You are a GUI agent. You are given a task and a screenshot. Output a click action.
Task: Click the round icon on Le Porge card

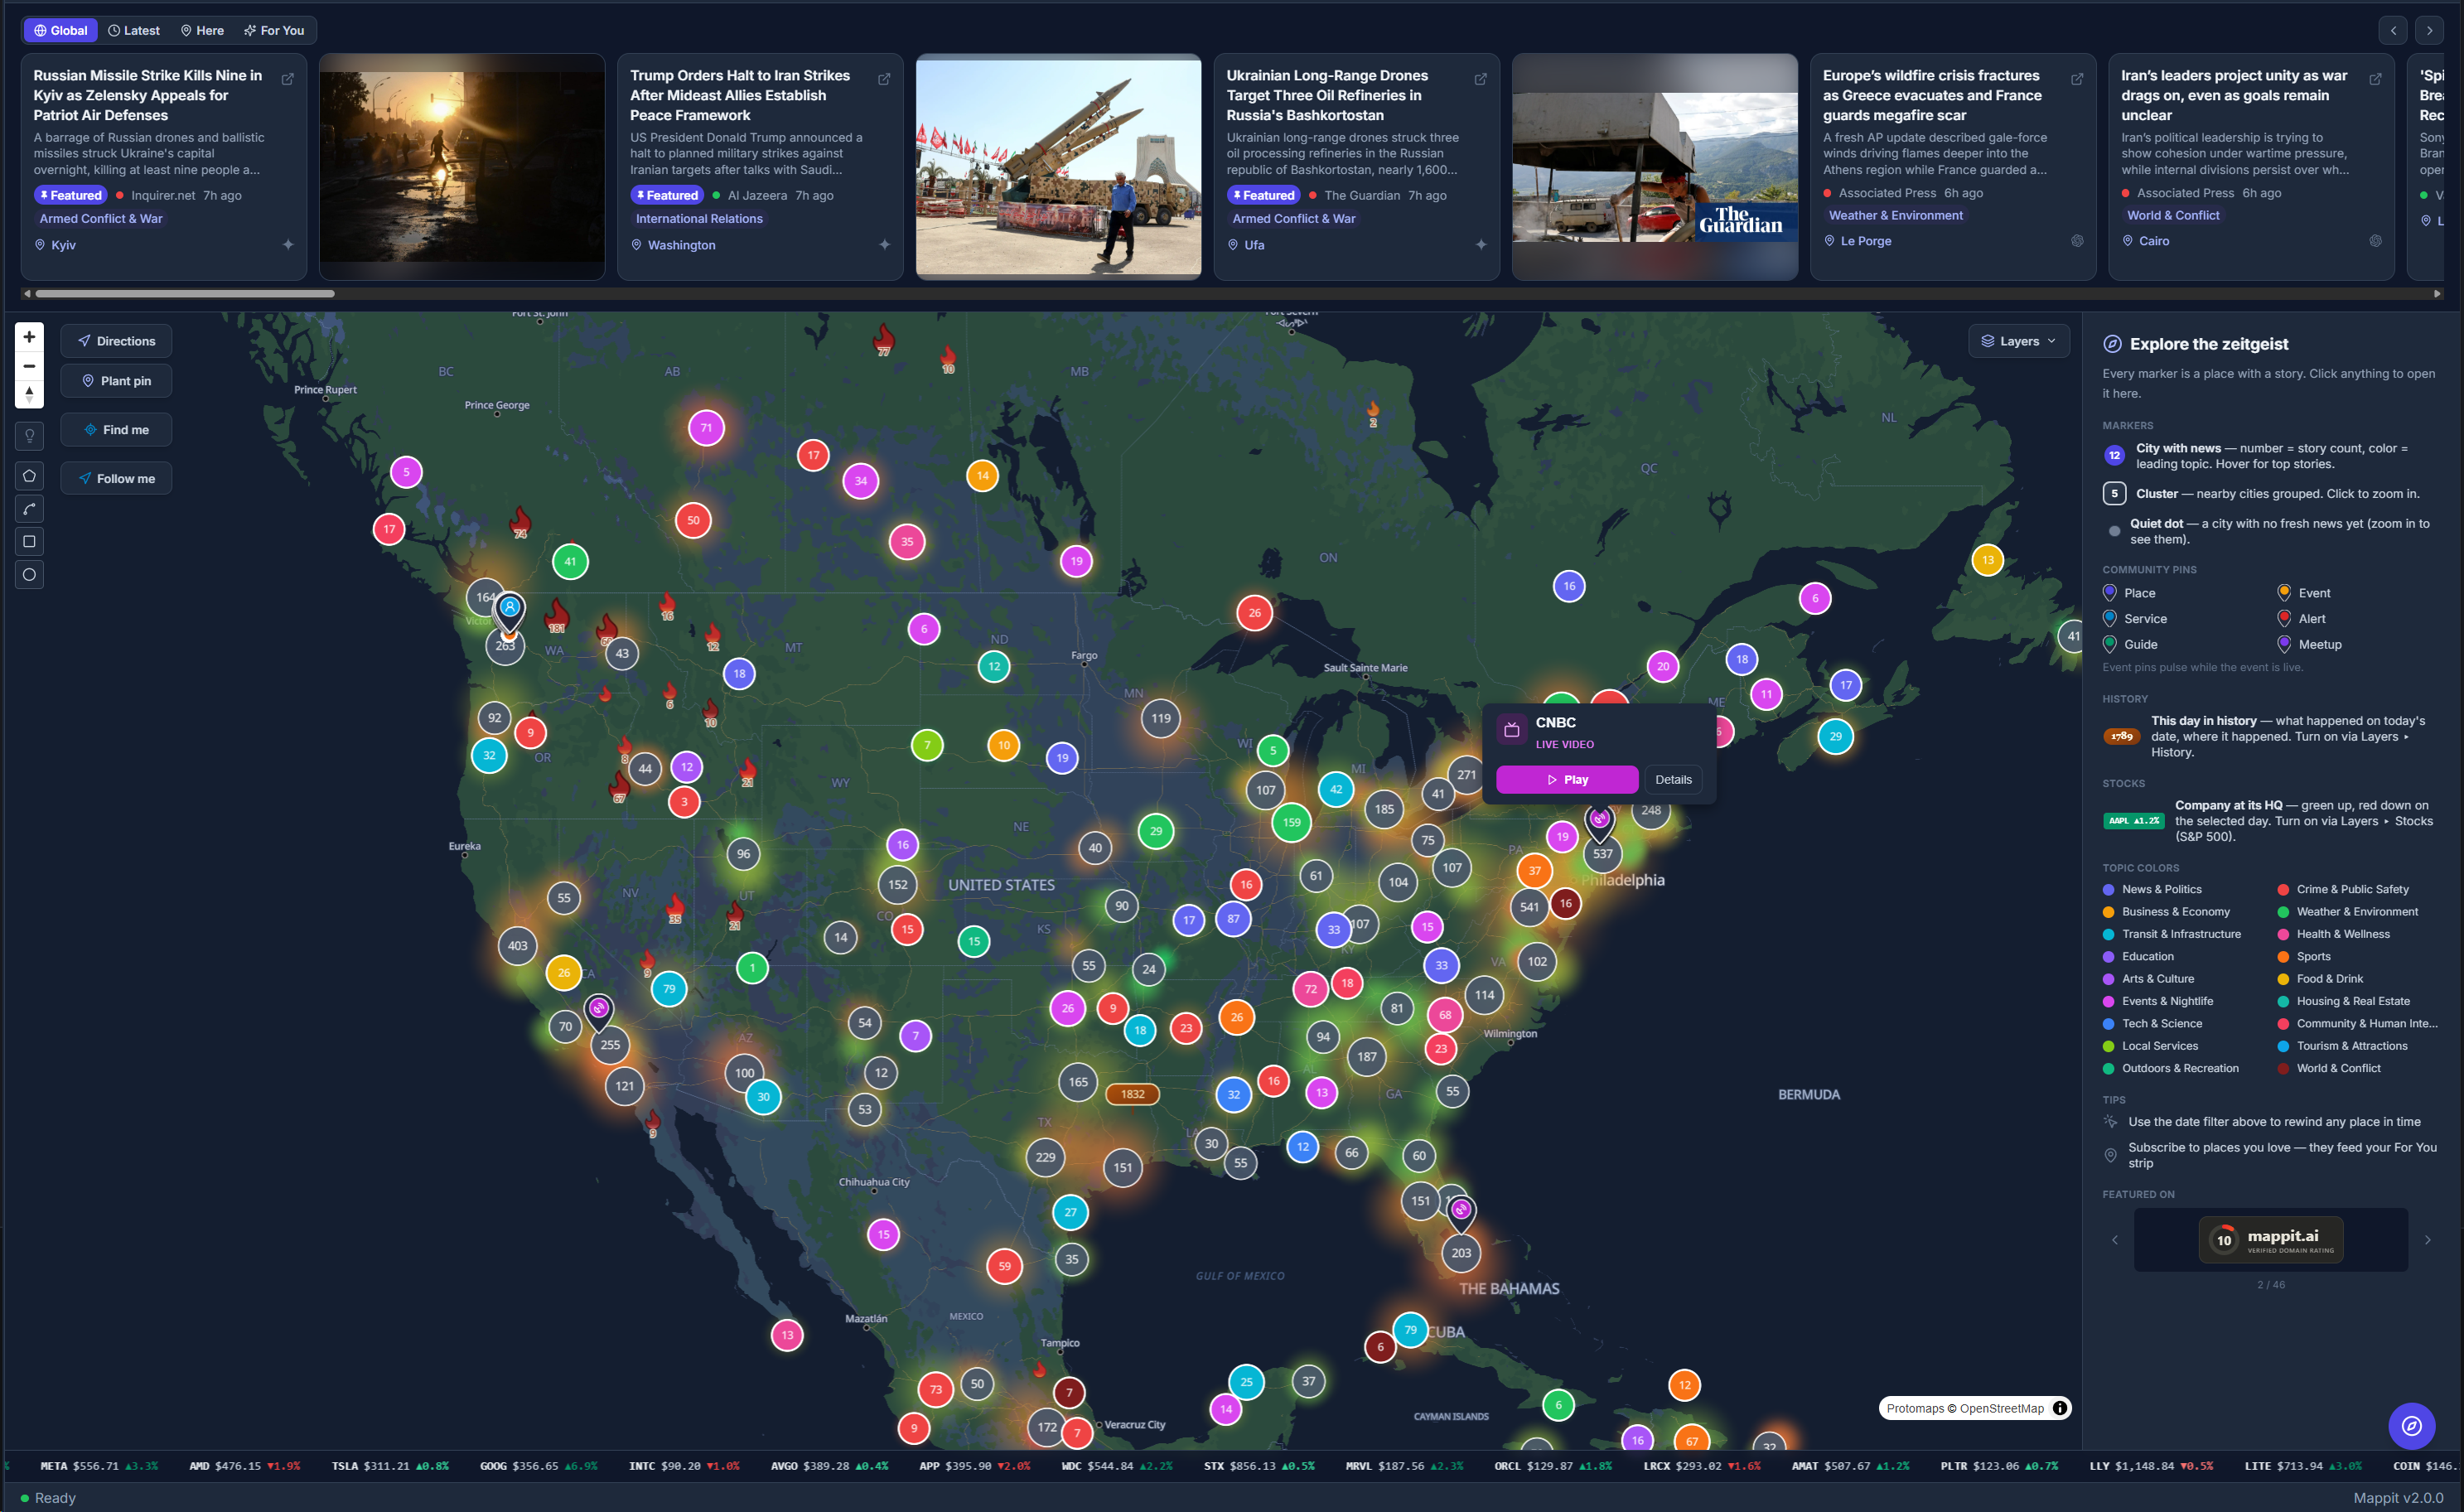click(x=2077, y=241)
